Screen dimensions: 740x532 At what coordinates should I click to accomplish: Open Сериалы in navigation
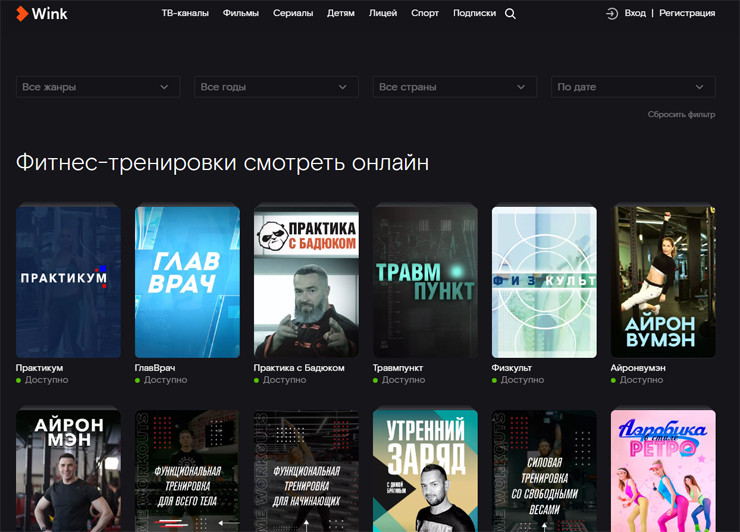[x=293, y=14]
